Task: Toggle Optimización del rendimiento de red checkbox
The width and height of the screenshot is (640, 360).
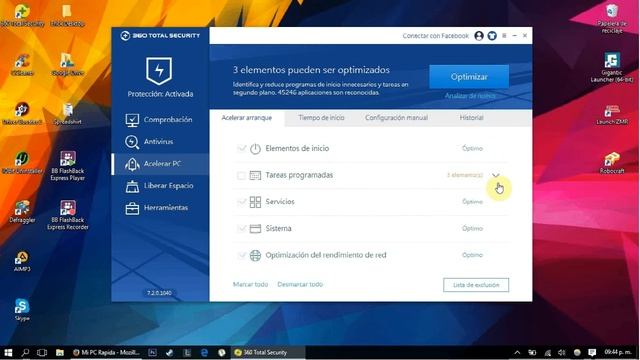Action: pos(241,255)
